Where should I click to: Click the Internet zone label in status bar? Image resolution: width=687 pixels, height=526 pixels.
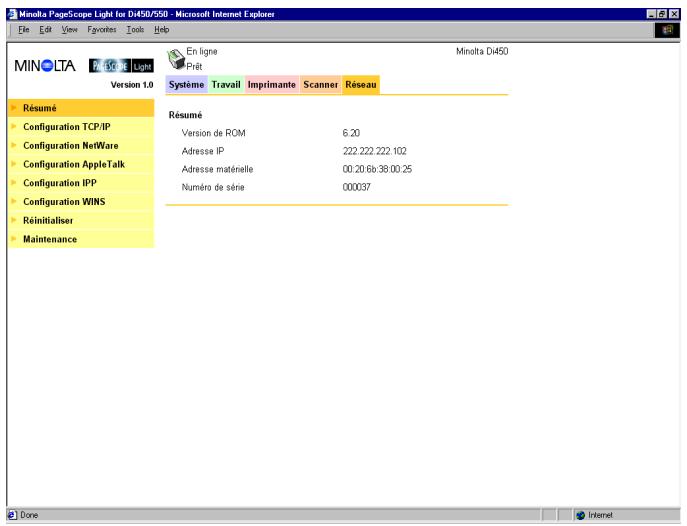[x=600, y=515]
